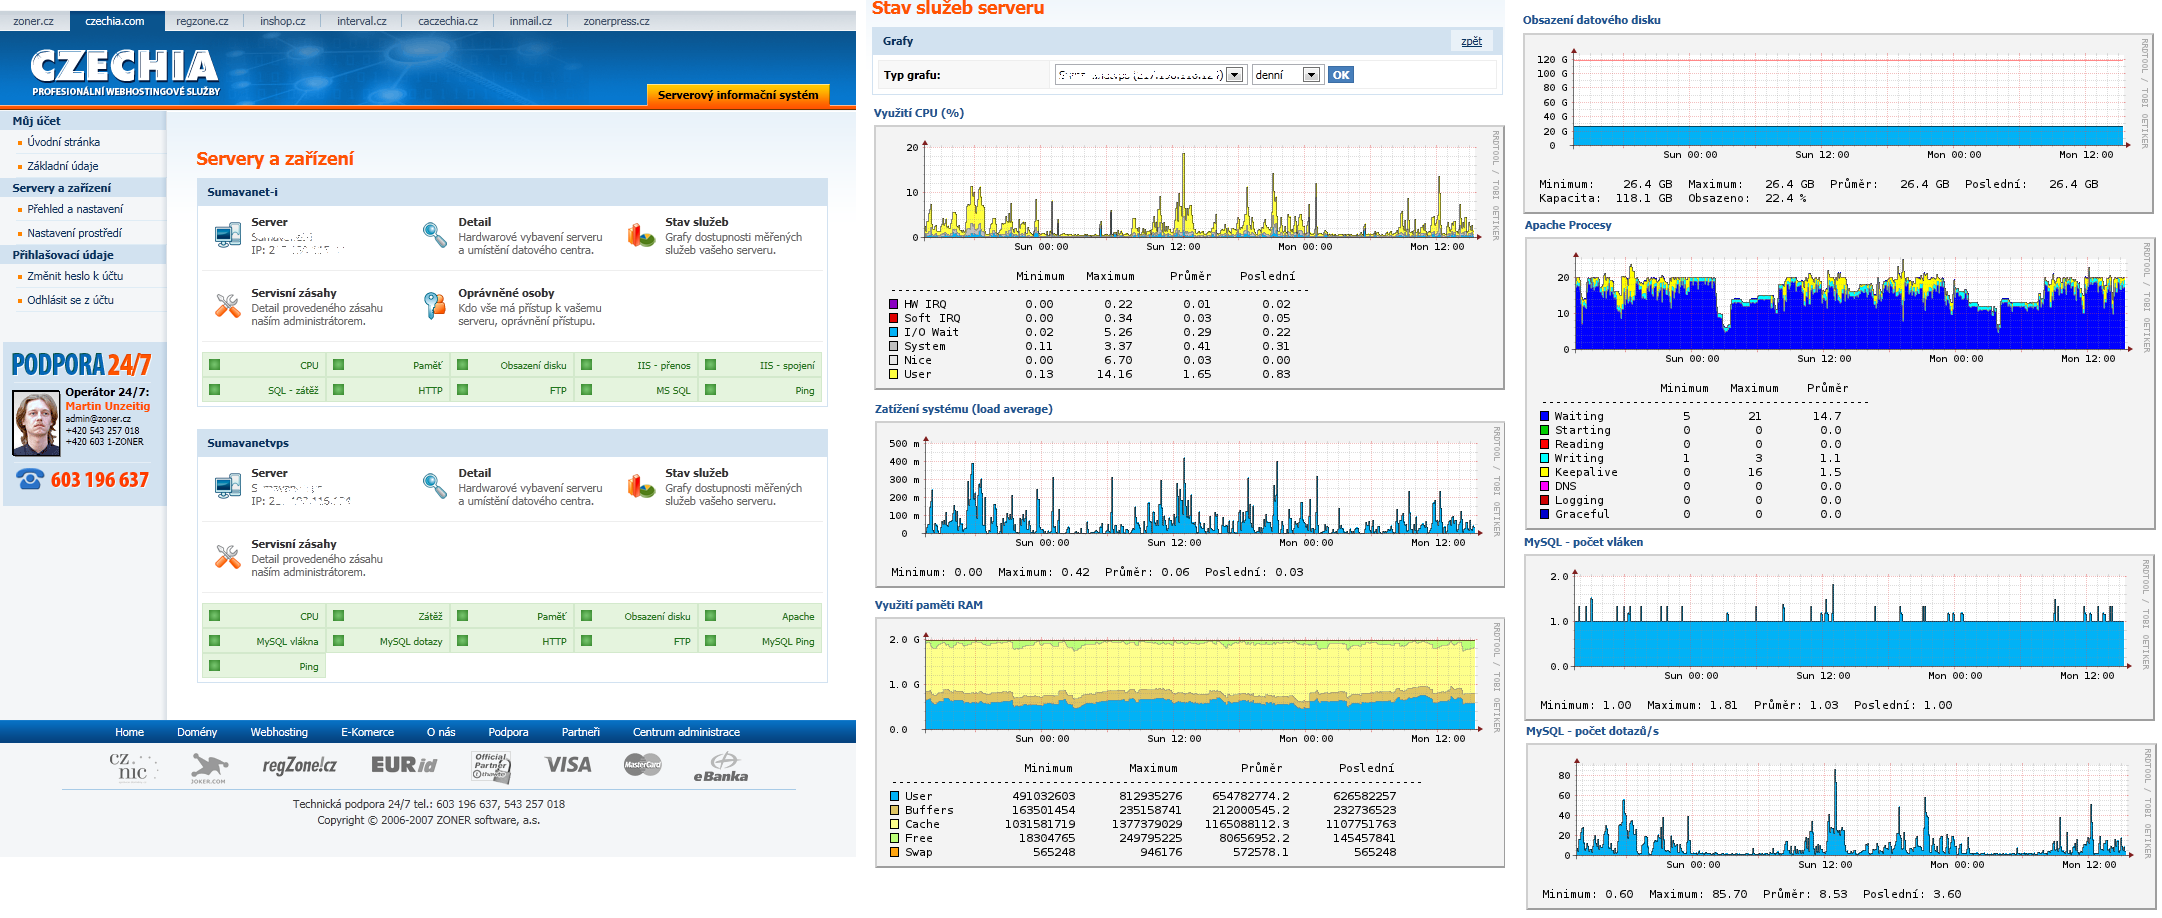
Task: Open Přehled a nastavení in sidebar
Action: 75,209
